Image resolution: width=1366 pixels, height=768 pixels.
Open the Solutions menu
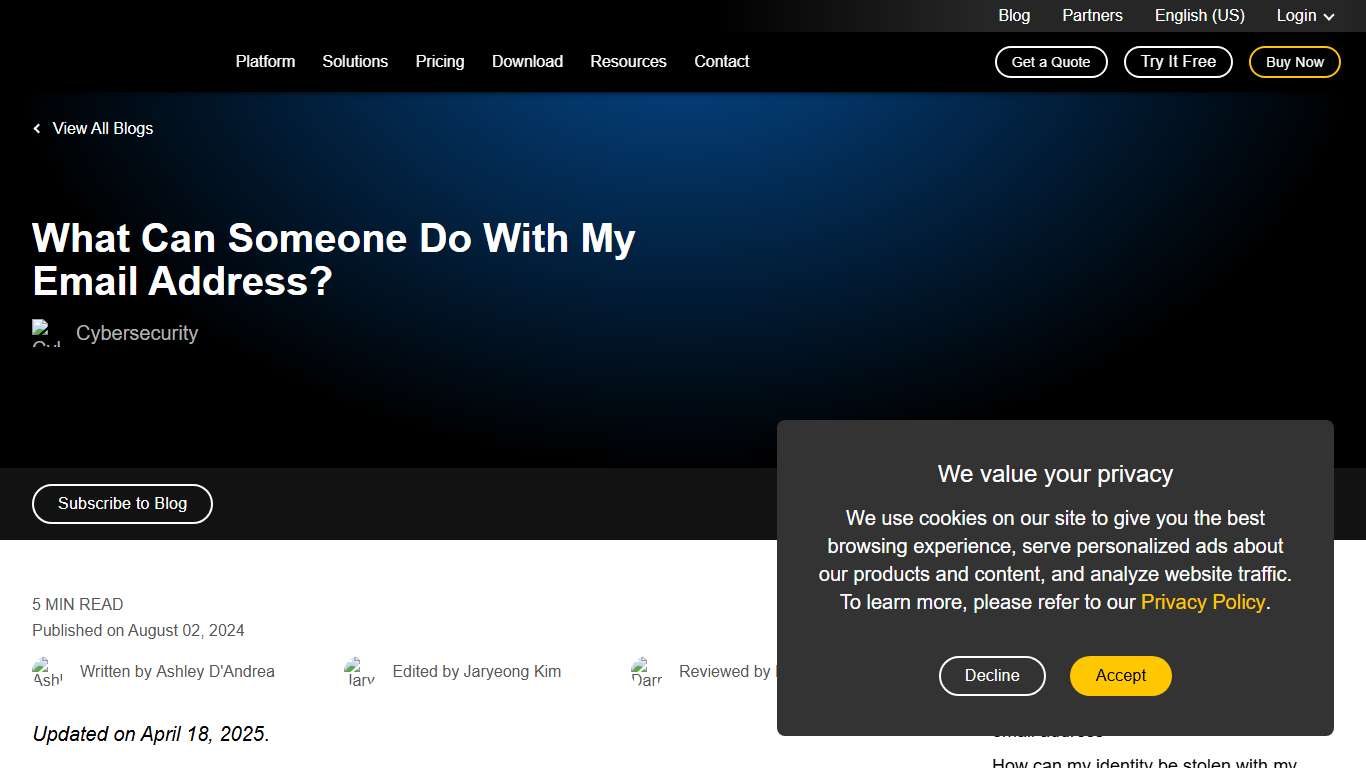355,62
